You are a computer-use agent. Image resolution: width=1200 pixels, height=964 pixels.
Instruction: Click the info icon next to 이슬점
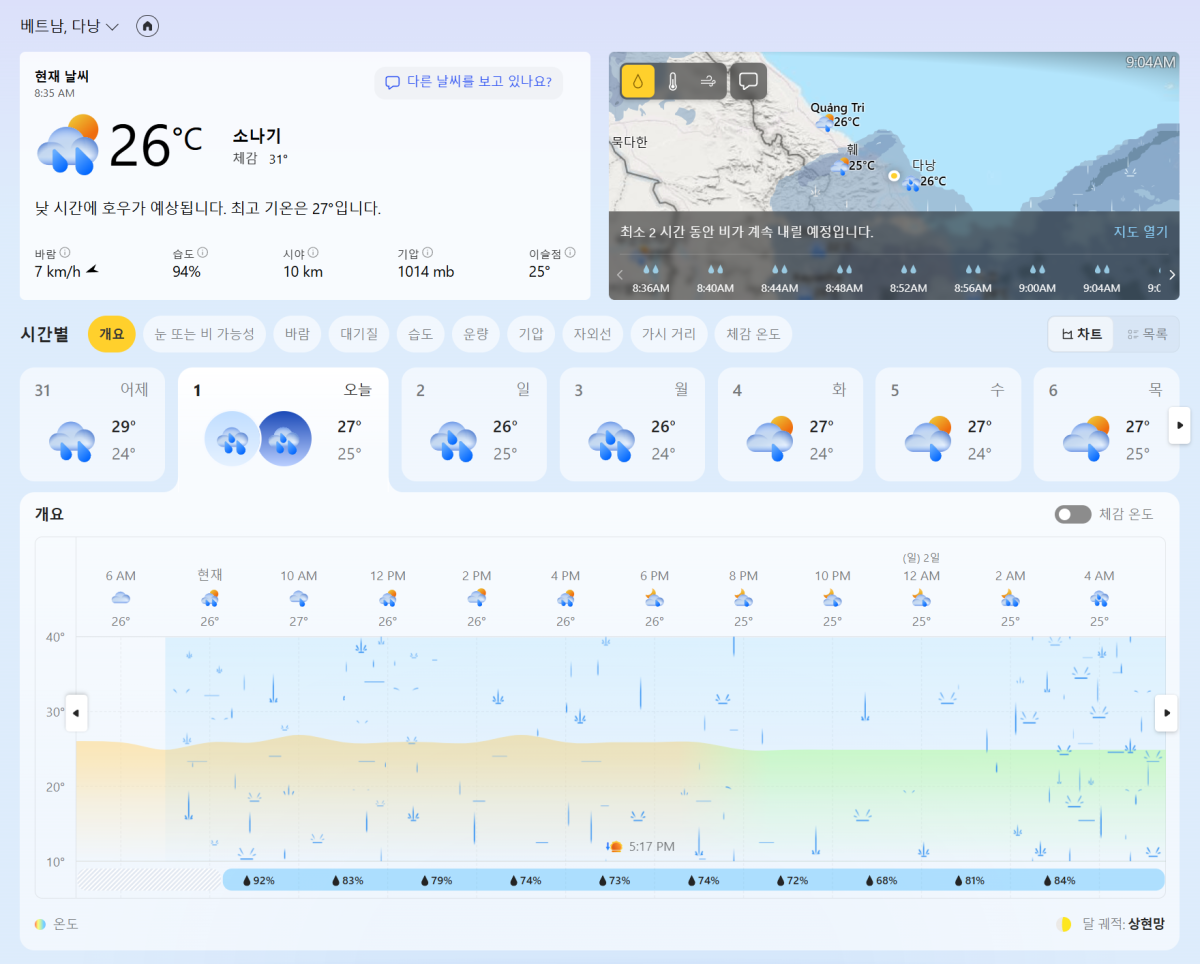tap(570, 253)
